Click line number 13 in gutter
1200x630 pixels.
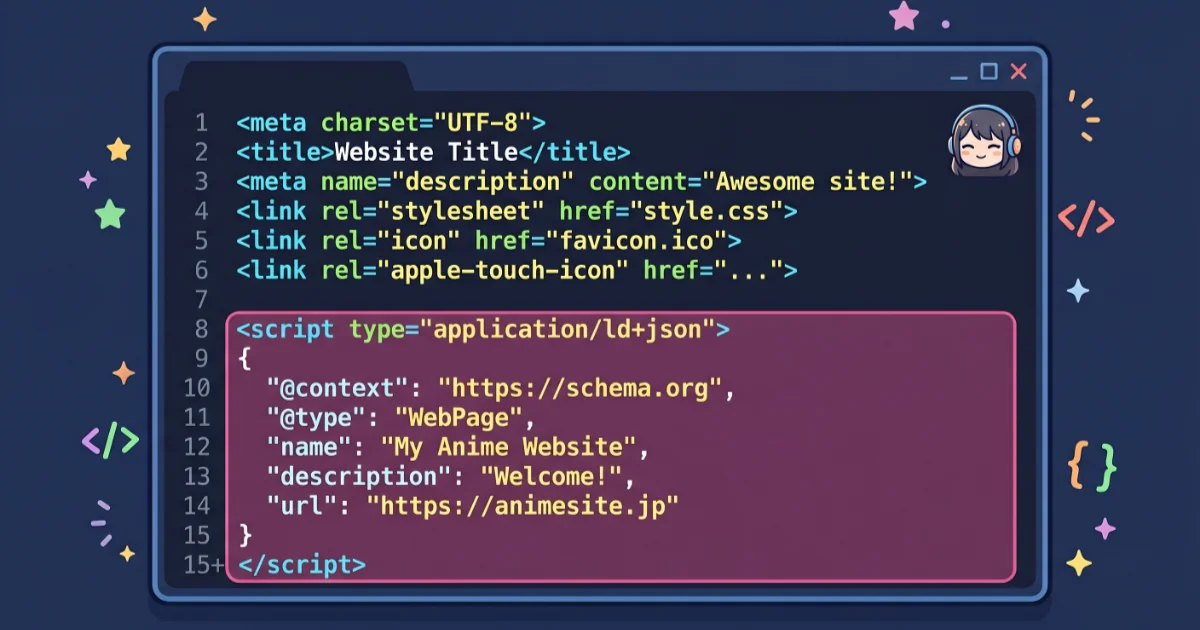coord(197,476)
